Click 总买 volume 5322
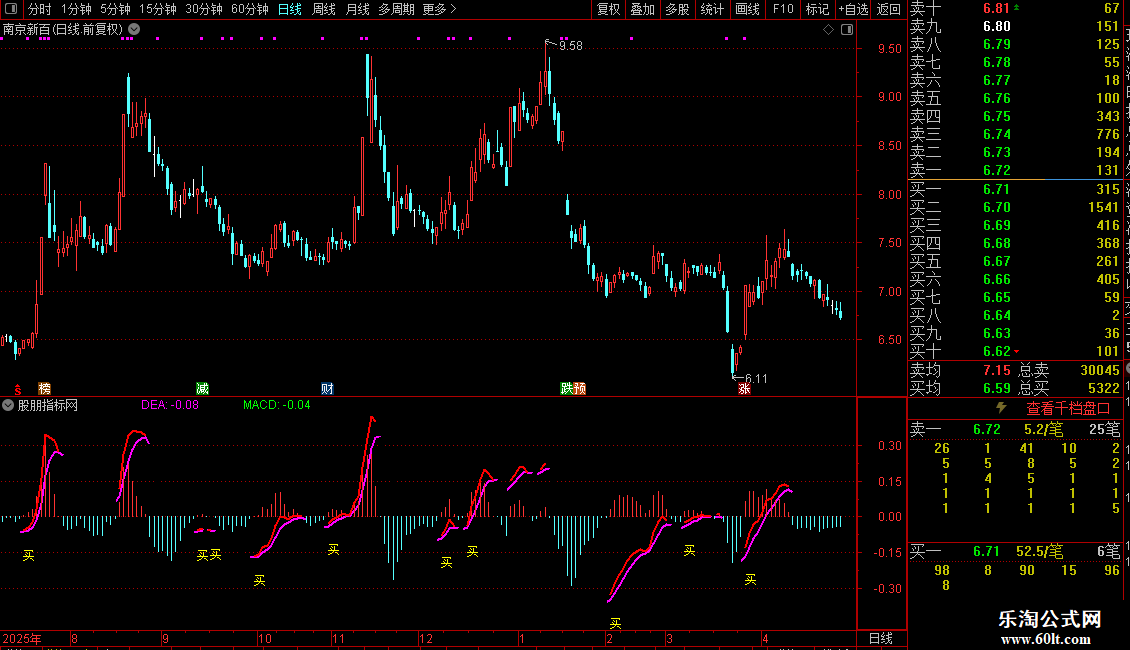The height and width of the screenshot is (650, 1130). click(x=1103, y=388)
